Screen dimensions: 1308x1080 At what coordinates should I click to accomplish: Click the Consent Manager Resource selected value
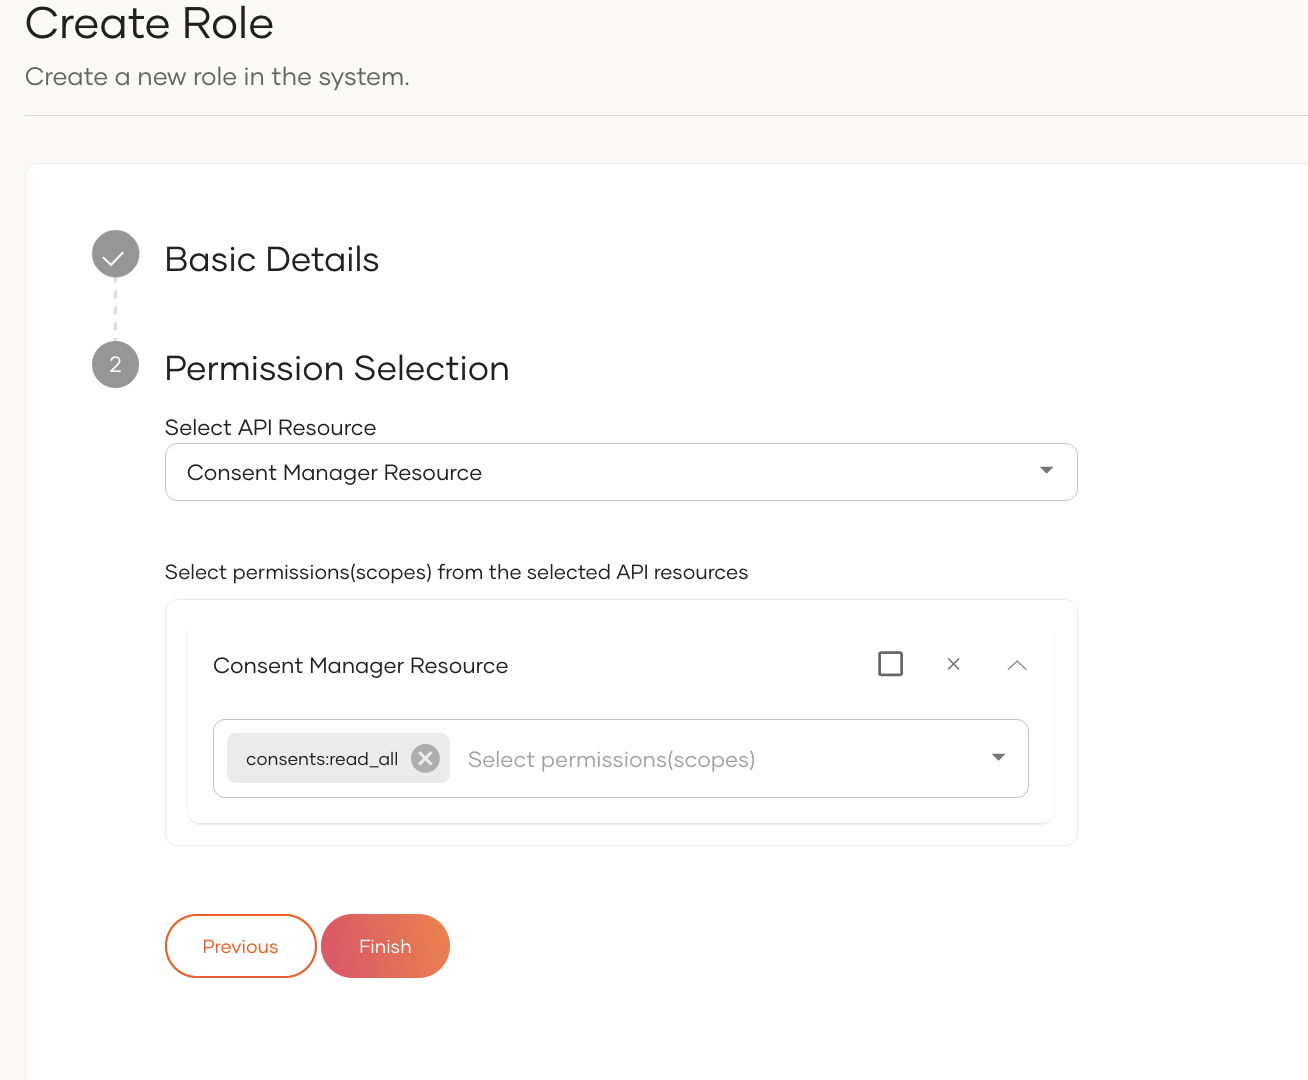pyautogui.click(x=334, y=471)
